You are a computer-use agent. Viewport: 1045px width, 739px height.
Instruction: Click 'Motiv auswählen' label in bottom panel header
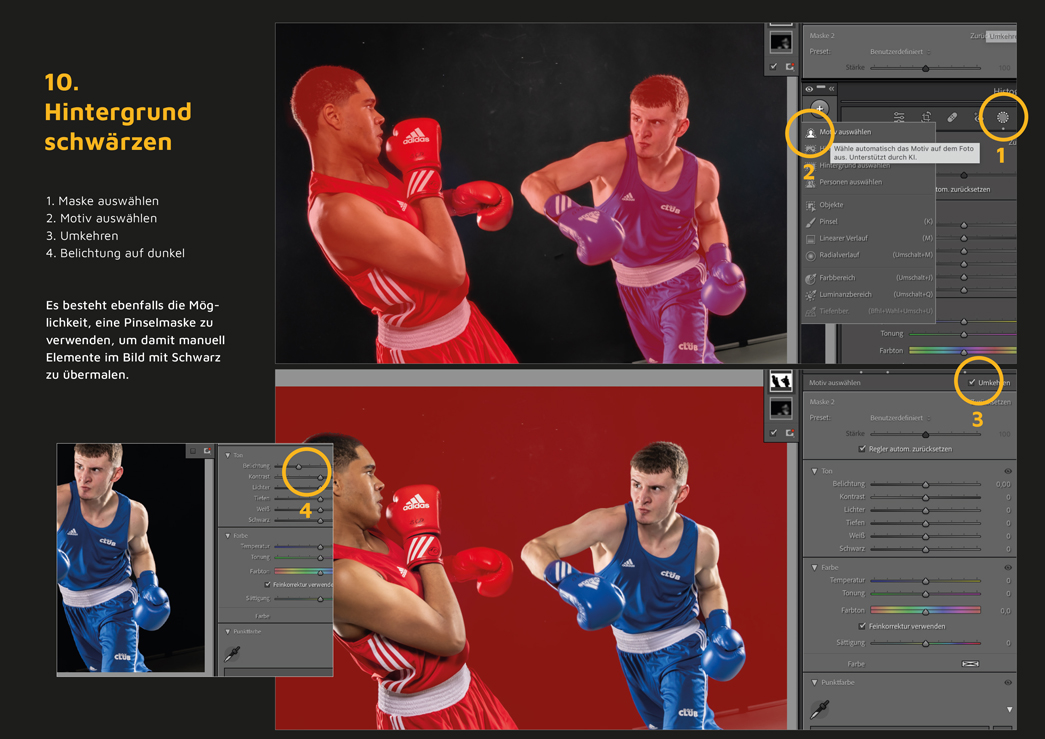834,382
